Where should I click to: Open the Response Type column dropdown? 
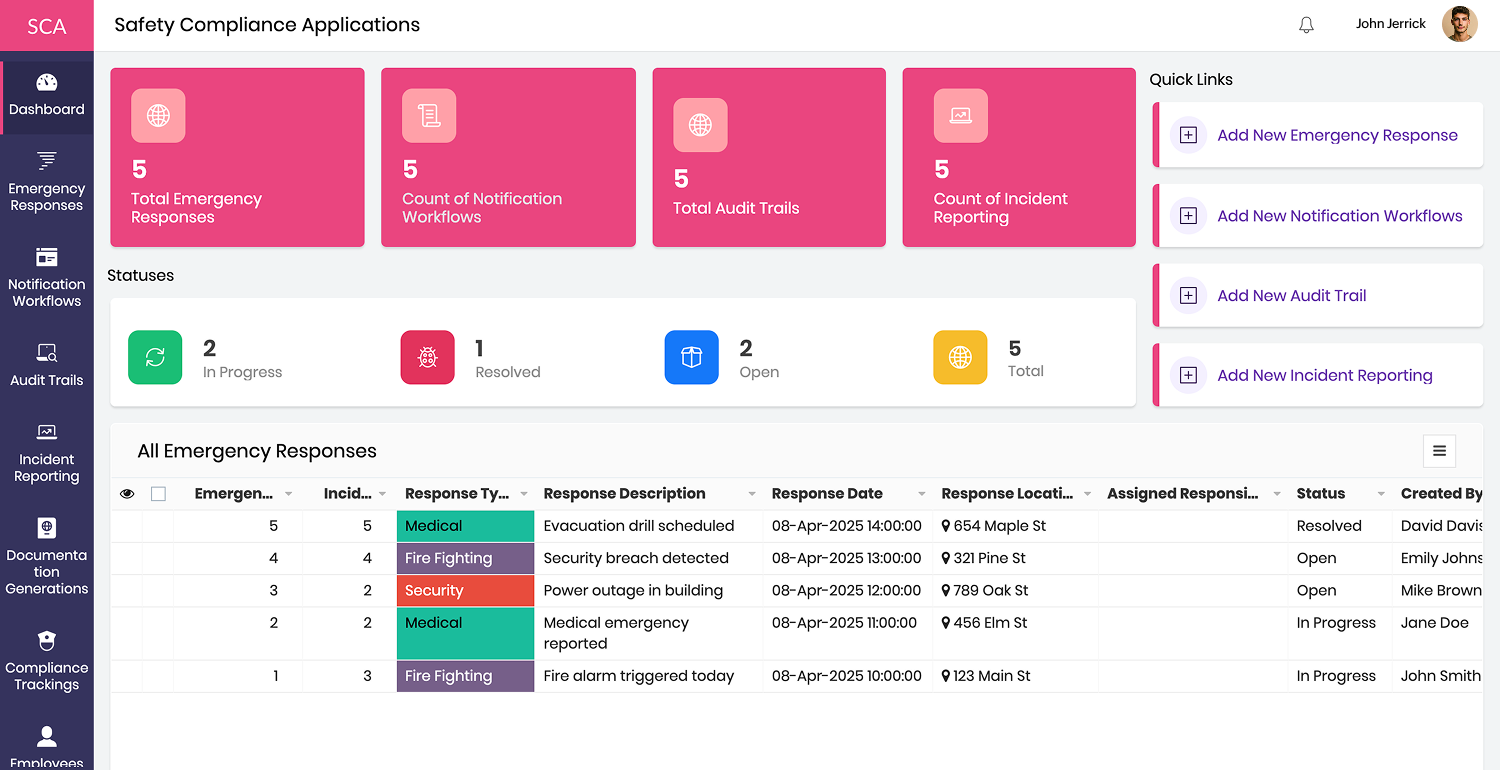pyautogui.click(x=524, y=493)
